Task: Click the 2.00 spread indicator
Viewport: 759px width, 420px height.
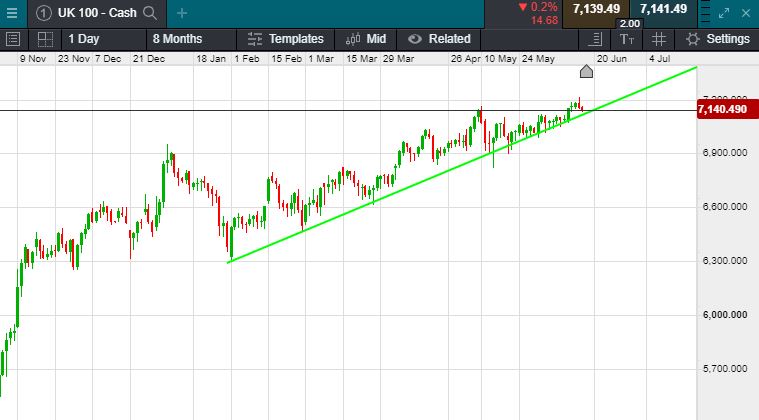Action: tap(629, 24)
